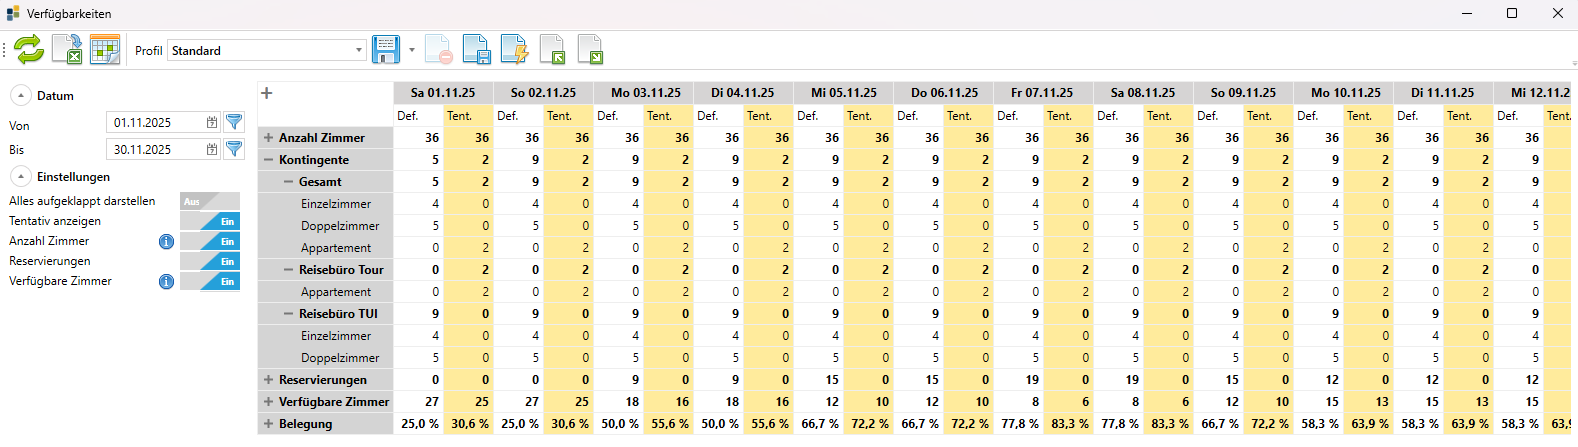
Task: Click the Einstellungen section label
Action: tap(73, 177)
